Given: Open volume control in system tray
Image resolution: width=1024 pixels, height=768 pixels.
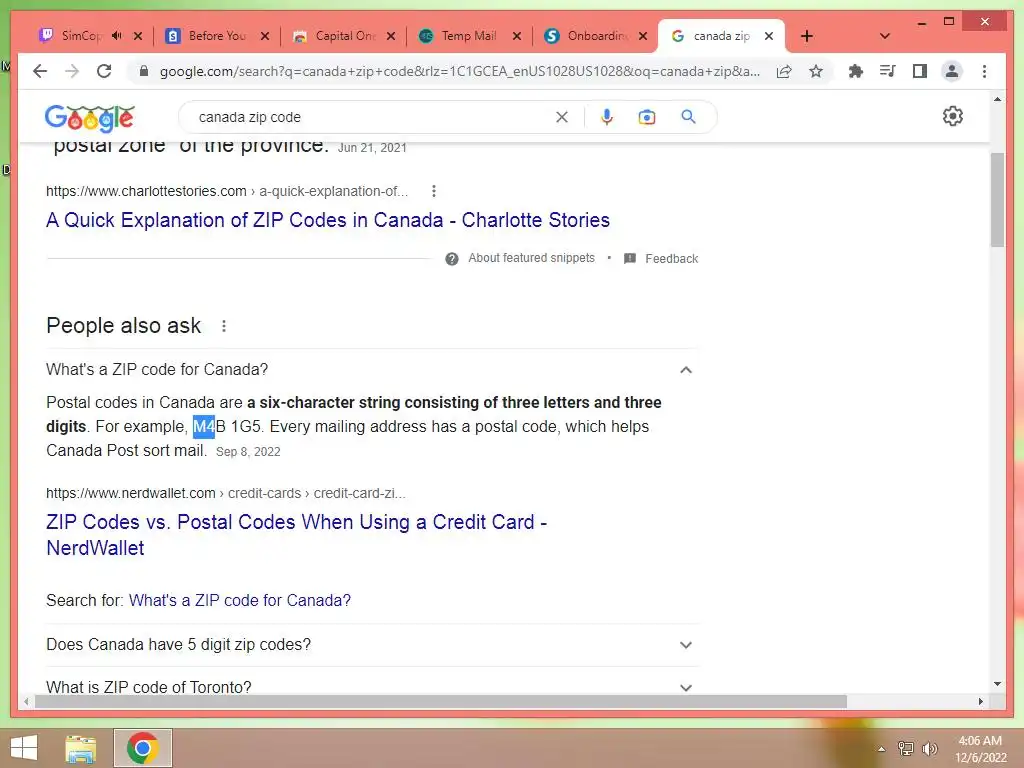Looking at the screenshot, I should coord(929,748).
